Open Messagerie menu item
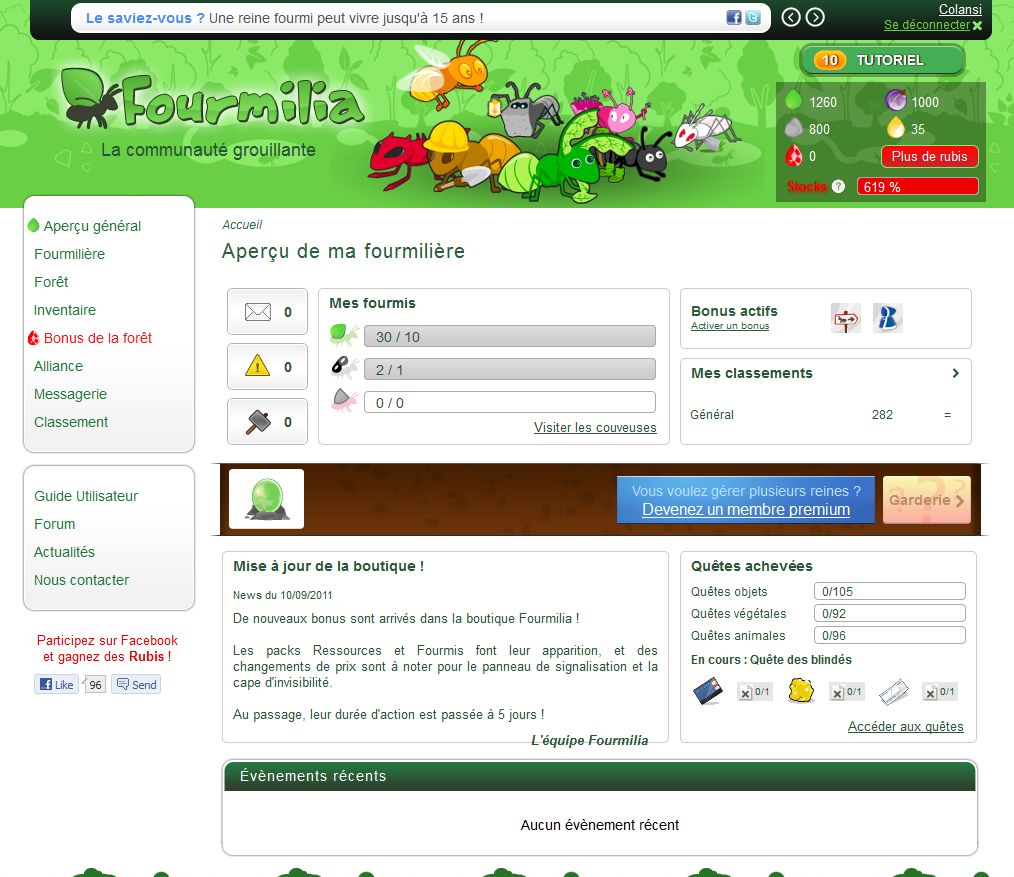Screen dimensions: 1014x877 click(70, 394)
